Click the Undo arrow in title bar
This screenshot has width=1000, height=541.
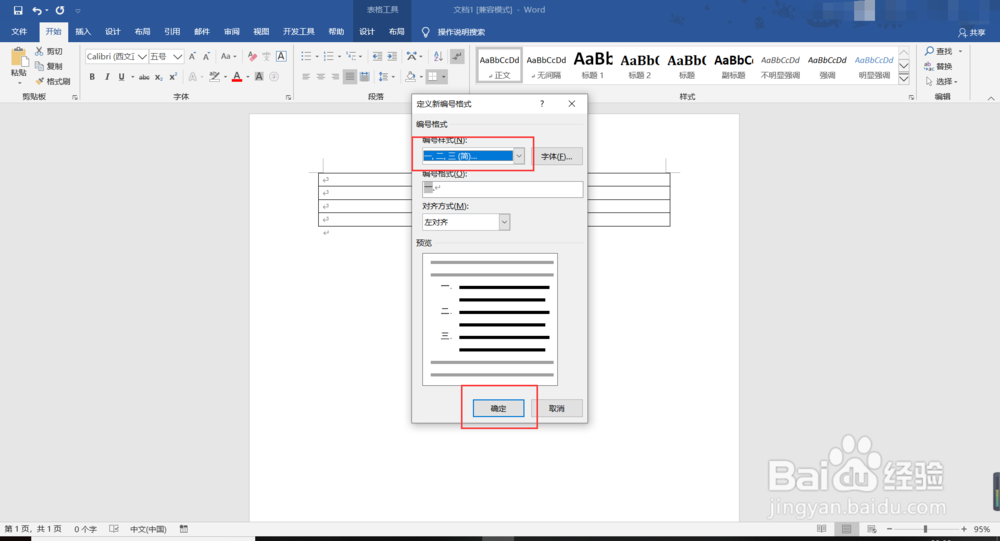37,10
